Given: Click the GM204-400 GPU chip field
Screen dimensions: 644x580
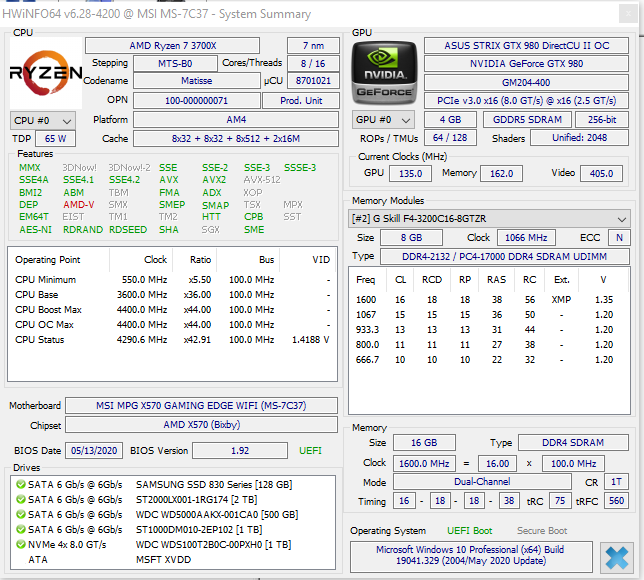Looking at the screenshot, I should tap(526, 83).
